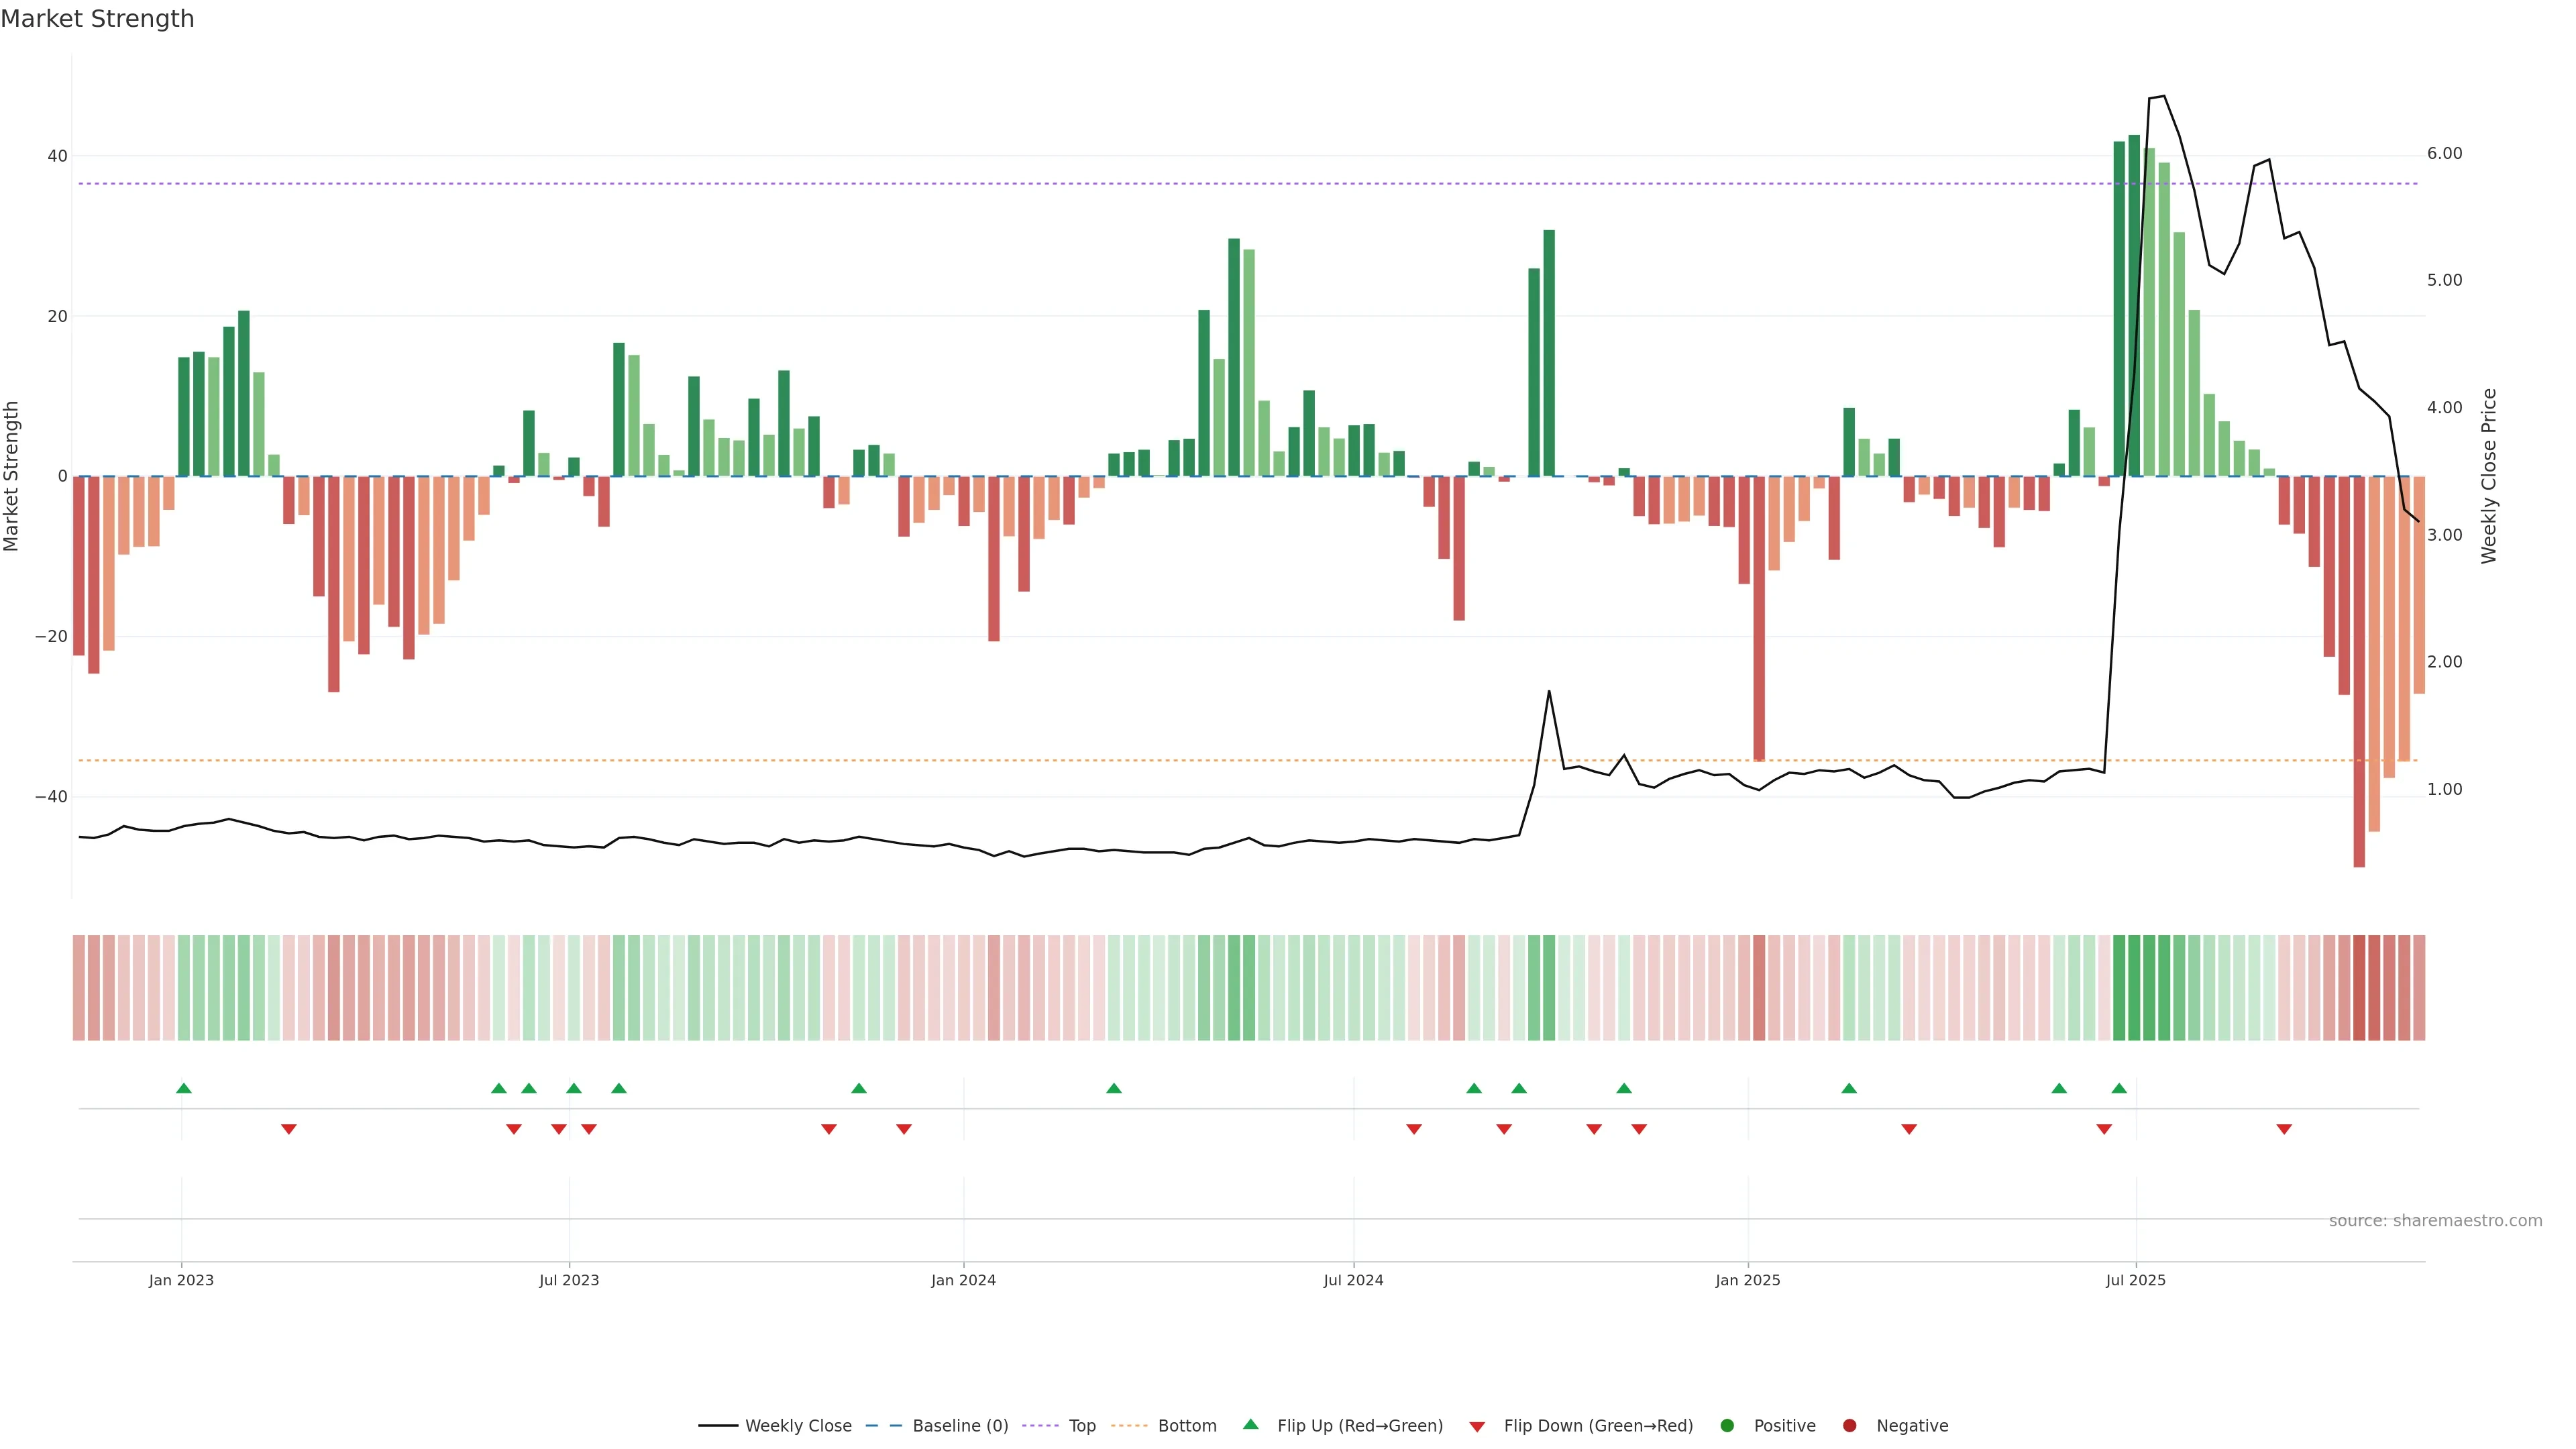Screen dimensions: 2576x1449
Task: Click flip-up triangle just before Jul 2025
Action: point(2119,1088)
